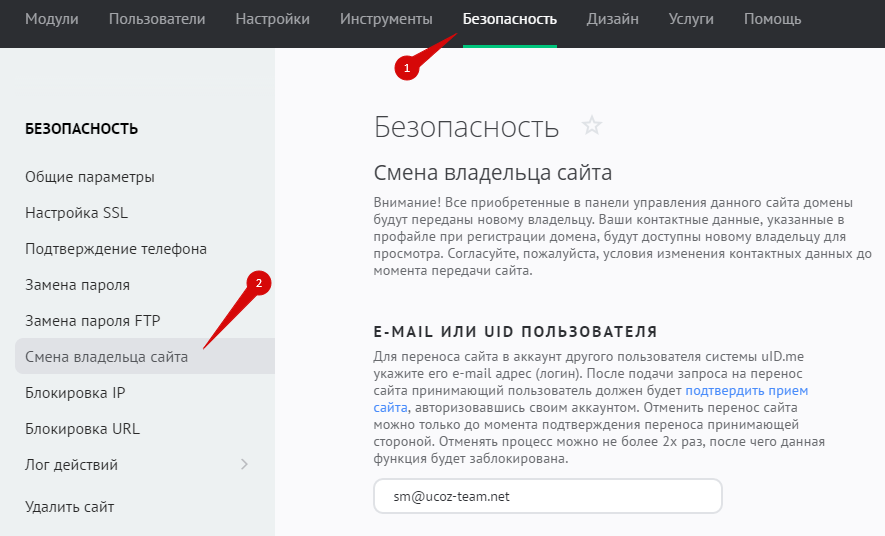The image size is (885, 536).
Task: Open the Модули menu
Action: [51, 19]
